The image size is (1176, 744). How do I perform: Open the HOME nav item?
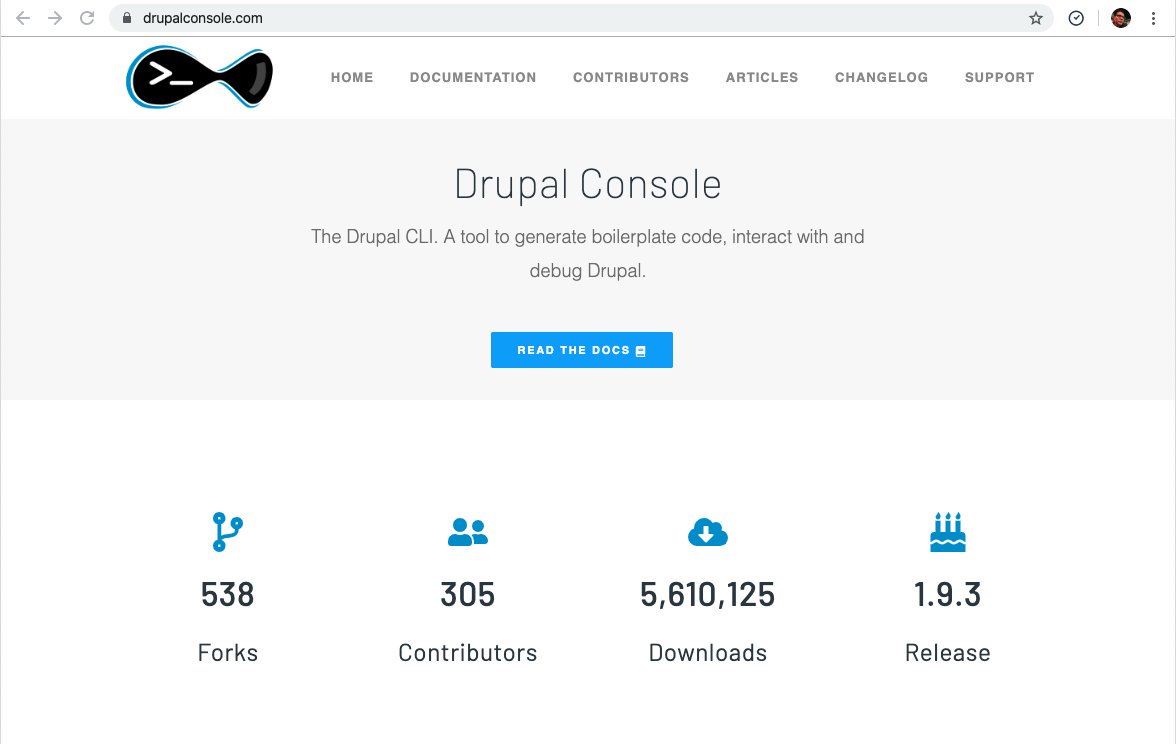[352, 77]
